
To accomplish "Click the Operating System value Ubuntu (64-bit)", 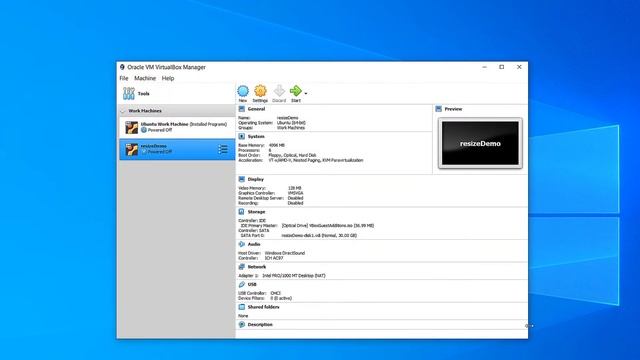I will (291, 123).
